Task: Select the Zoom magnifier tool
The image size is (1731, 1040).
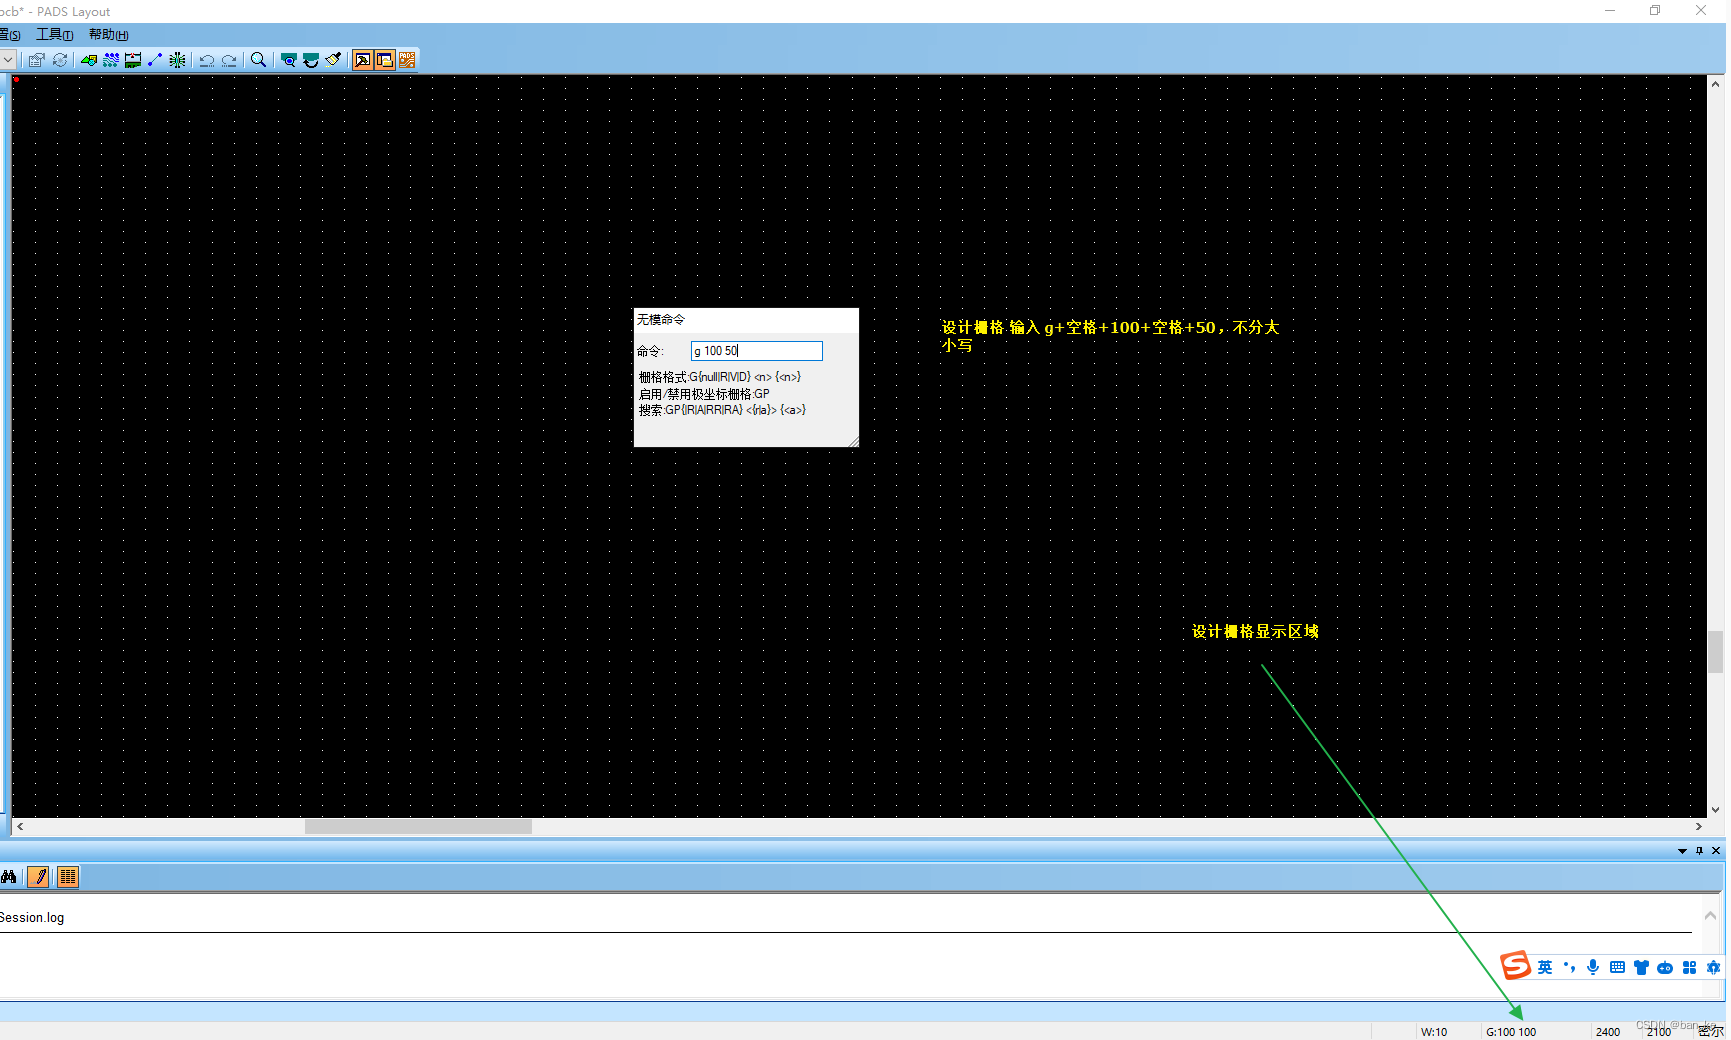Action: (258, 60)
